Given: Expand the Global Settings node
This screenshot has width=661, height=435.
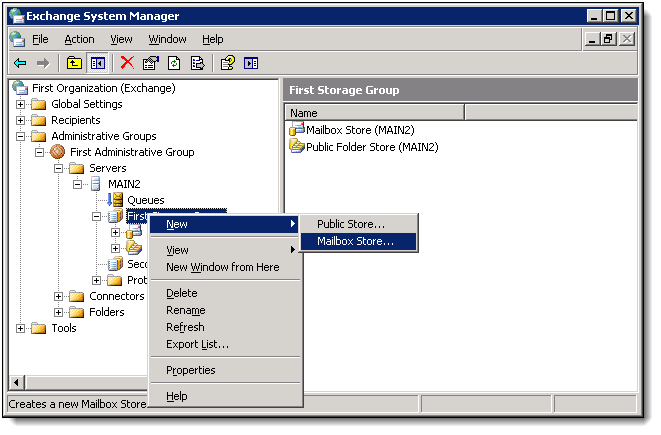Looking at the screenshot, I should [x=20, y=104].
